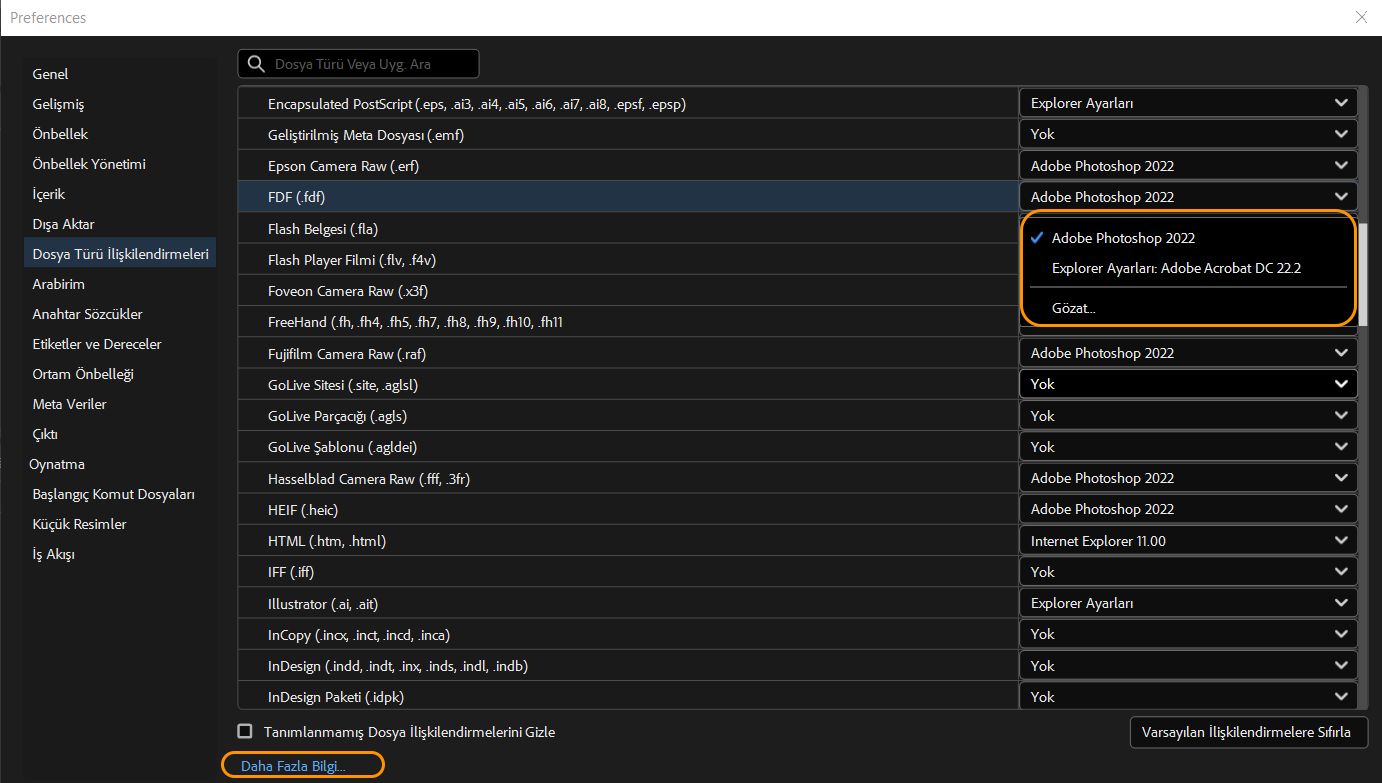The height and width of the screenshot is (783, 1382).
Task: Open Başlangıç Komut Dosyaları section
Action: (x=113, y=494)
